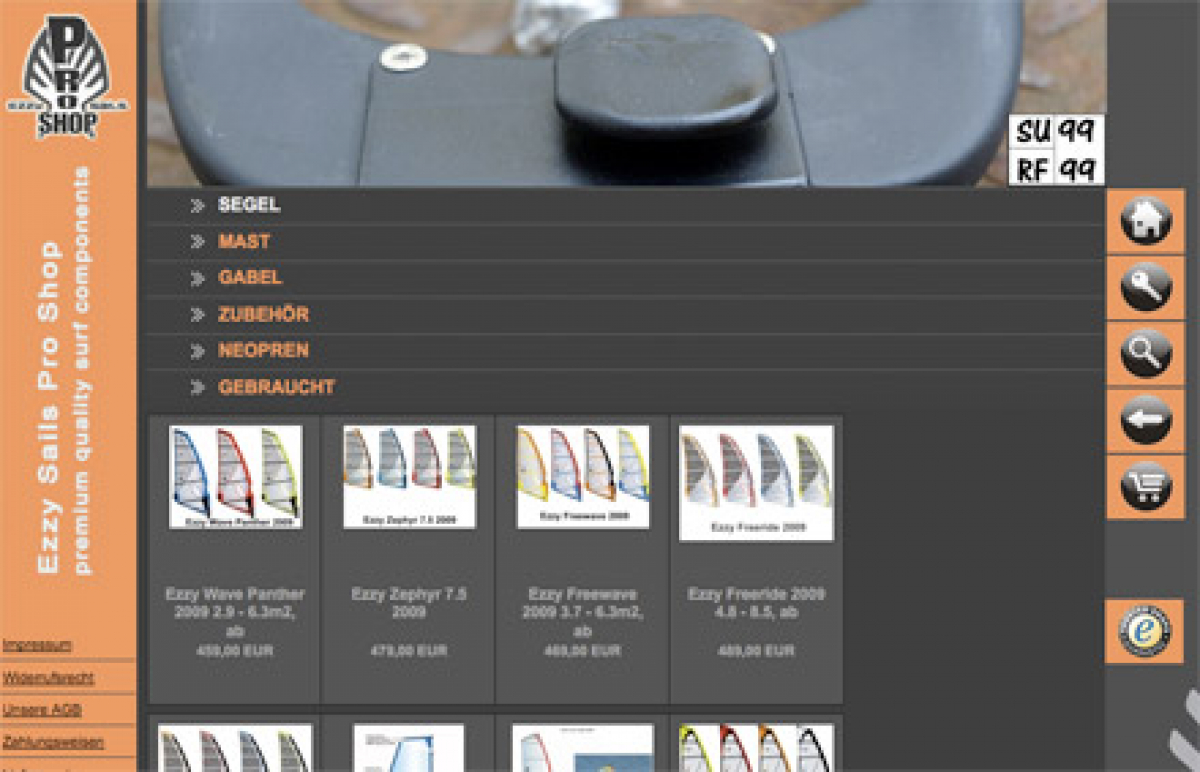Open Ezzy Freewave 2009 product title
The height and width of the screenshot is (772, 1200).
coord(582,612)
